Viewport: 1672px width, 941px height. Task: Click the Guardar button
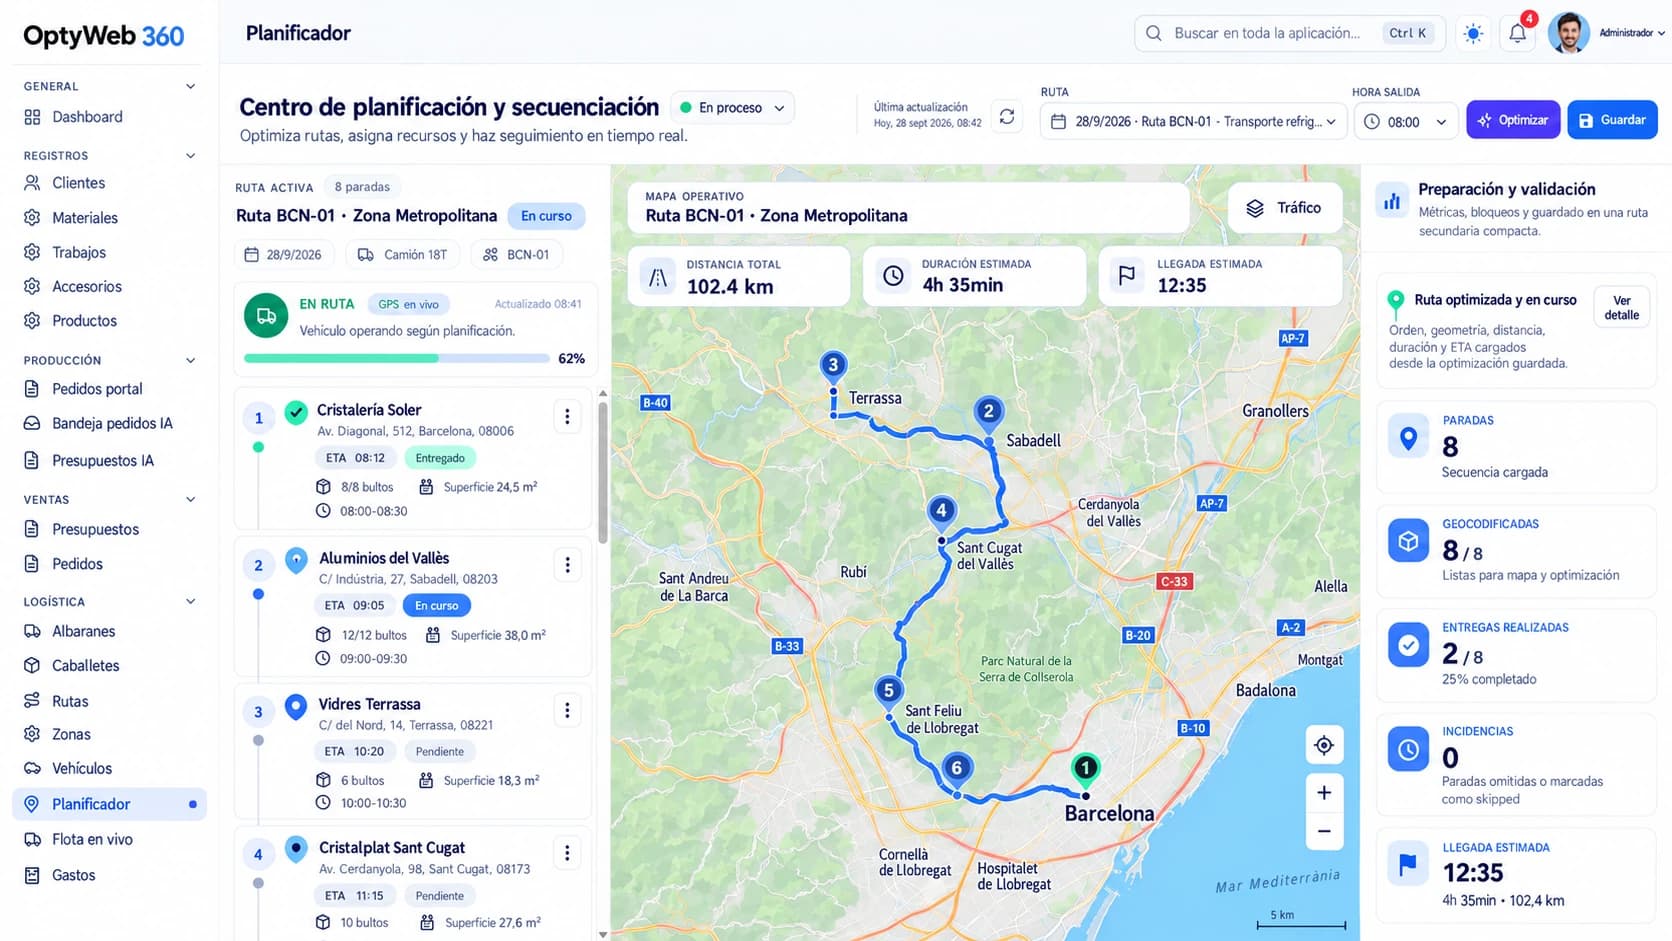[x=1612, y=120]
